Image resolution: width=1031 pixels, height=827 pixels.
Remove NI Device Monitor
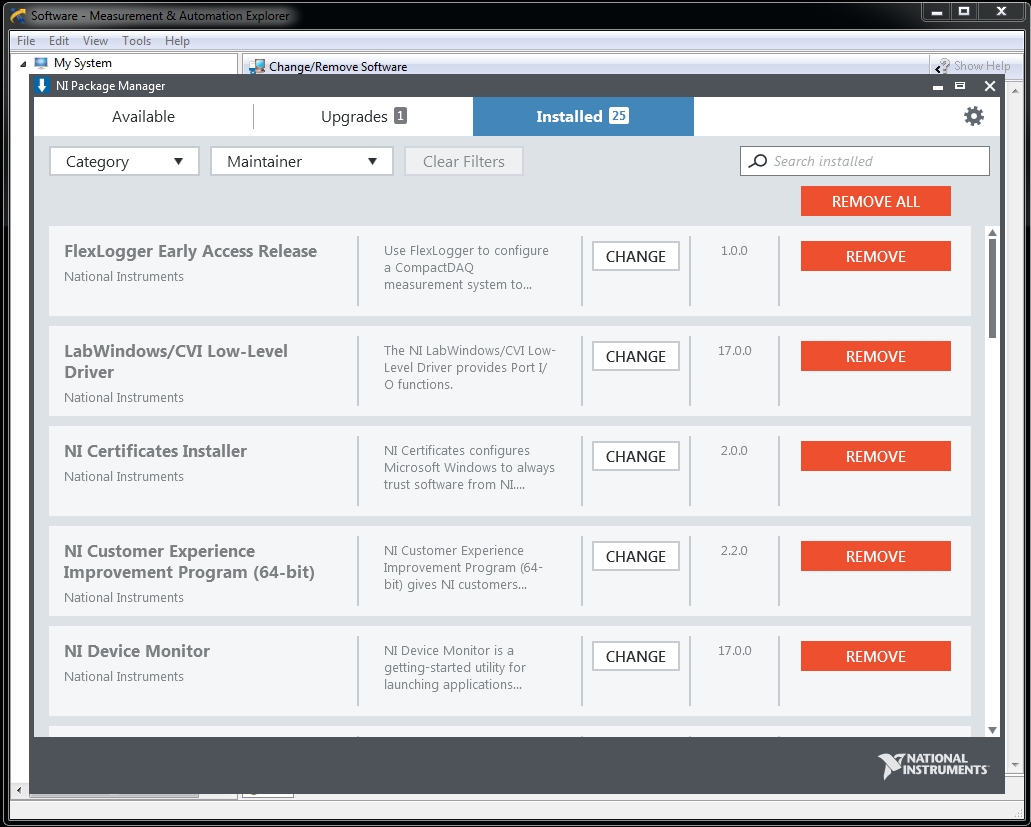[x=875, y=656]
